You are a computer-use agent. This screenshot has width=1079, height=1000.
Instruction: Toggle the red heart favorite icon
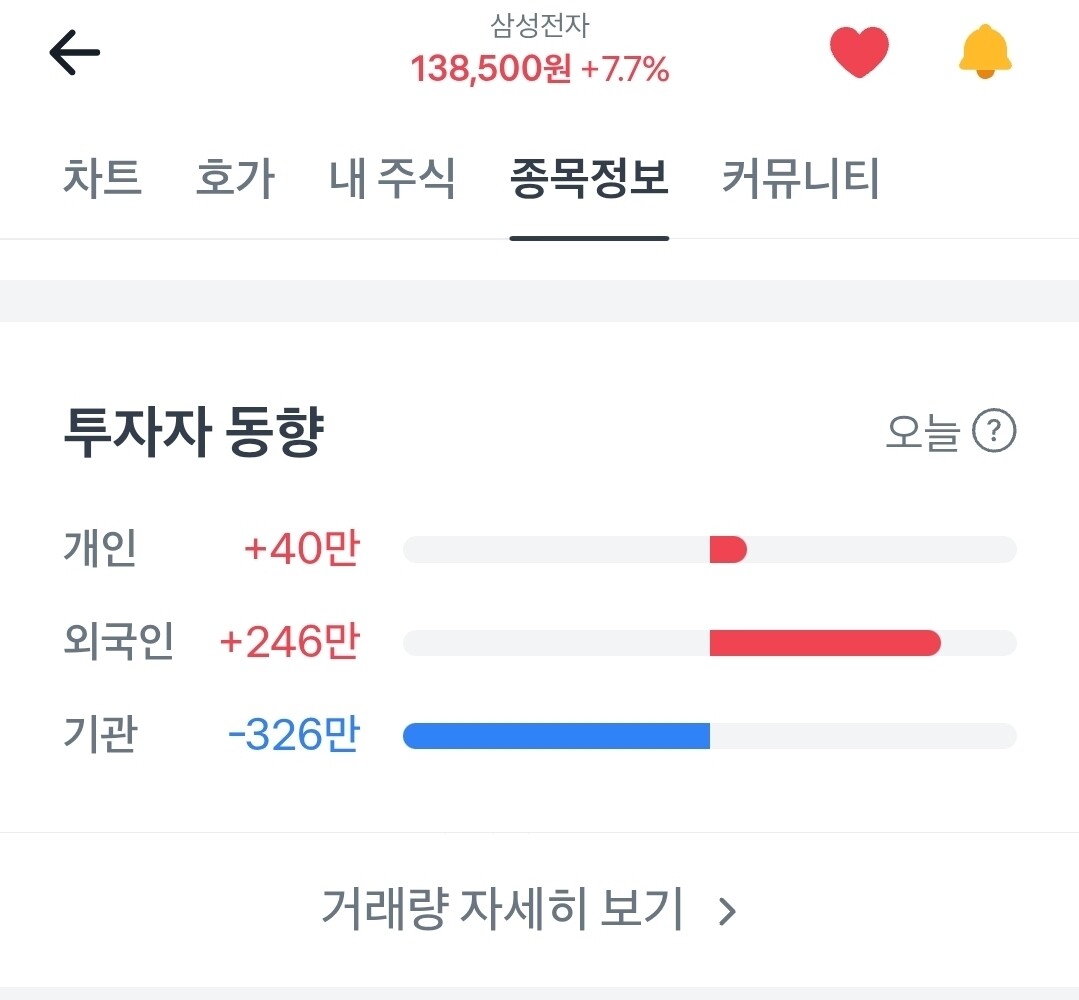[859, 52]
